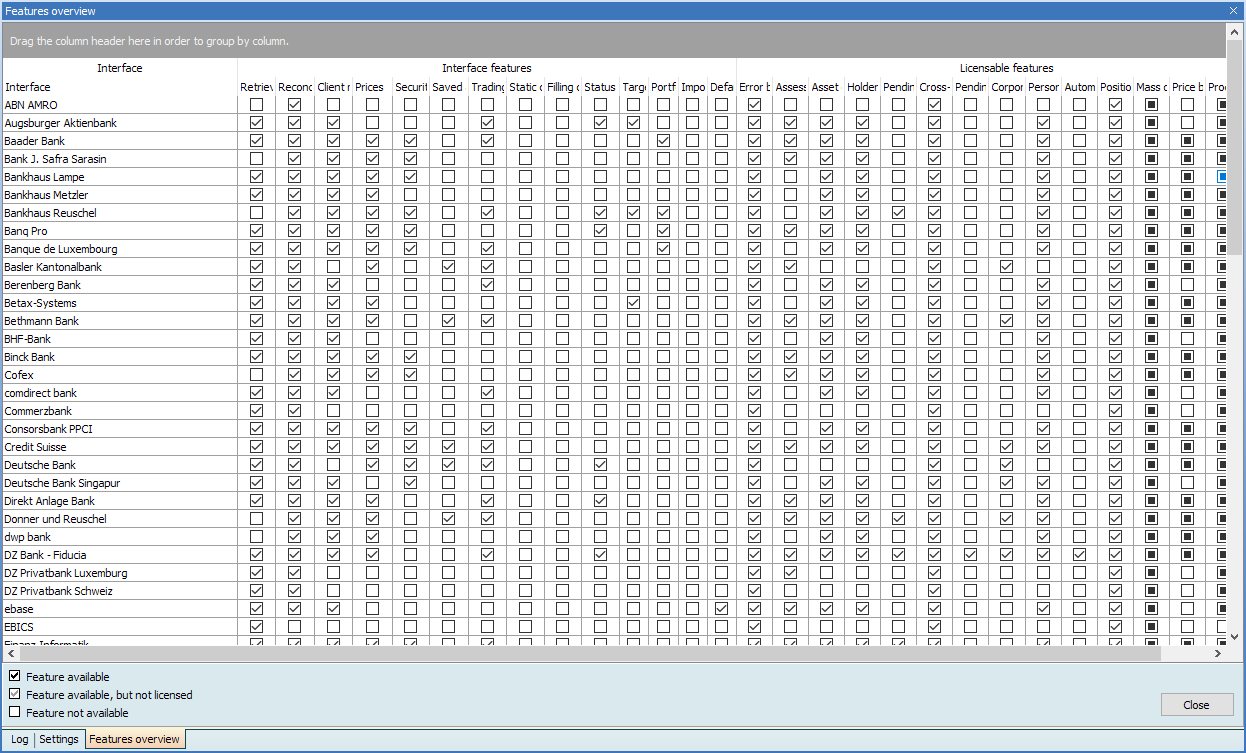The width and height of the screenshot is (1246, 753).
Task: Click the vertical scrollbar up arrow
Action: (1234, 30)
